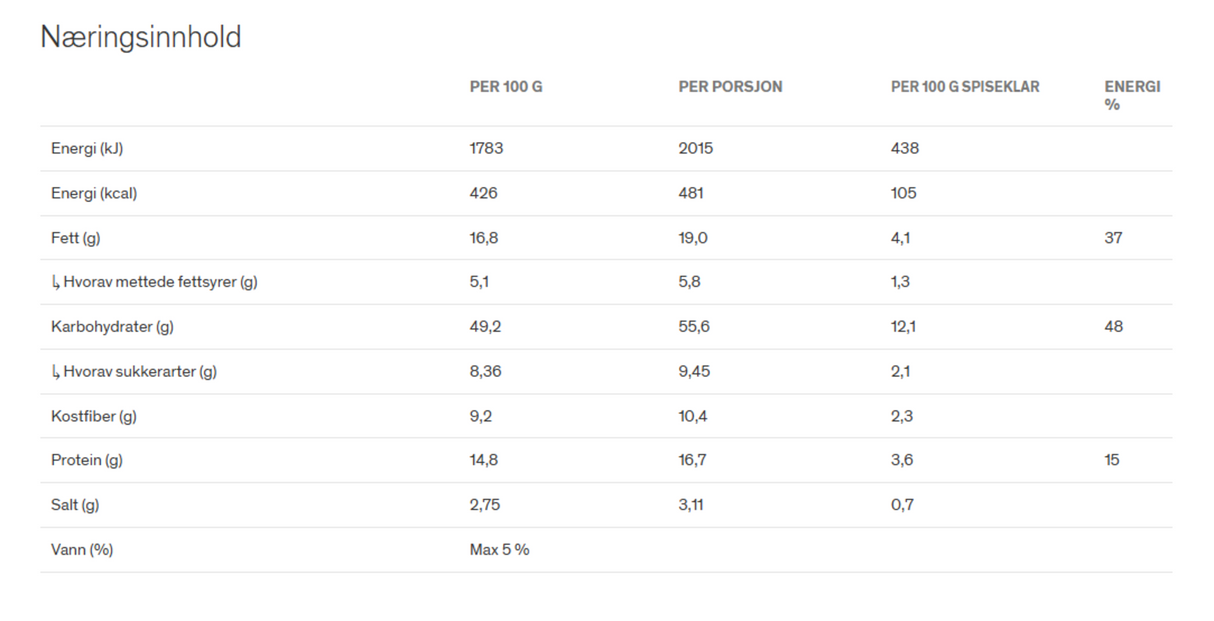This screenshot has width=1214, height=621.
Task: Click the Hvorav mettede fettsyrer arrow icon
Action: 55,282
